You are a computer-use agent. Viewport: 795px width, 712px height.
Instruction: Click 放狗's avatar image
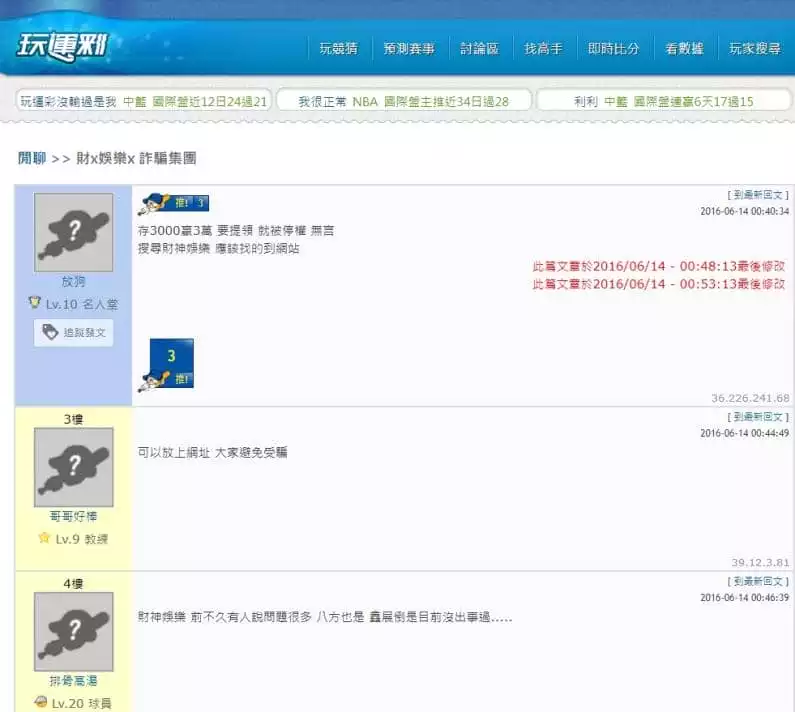74,232
